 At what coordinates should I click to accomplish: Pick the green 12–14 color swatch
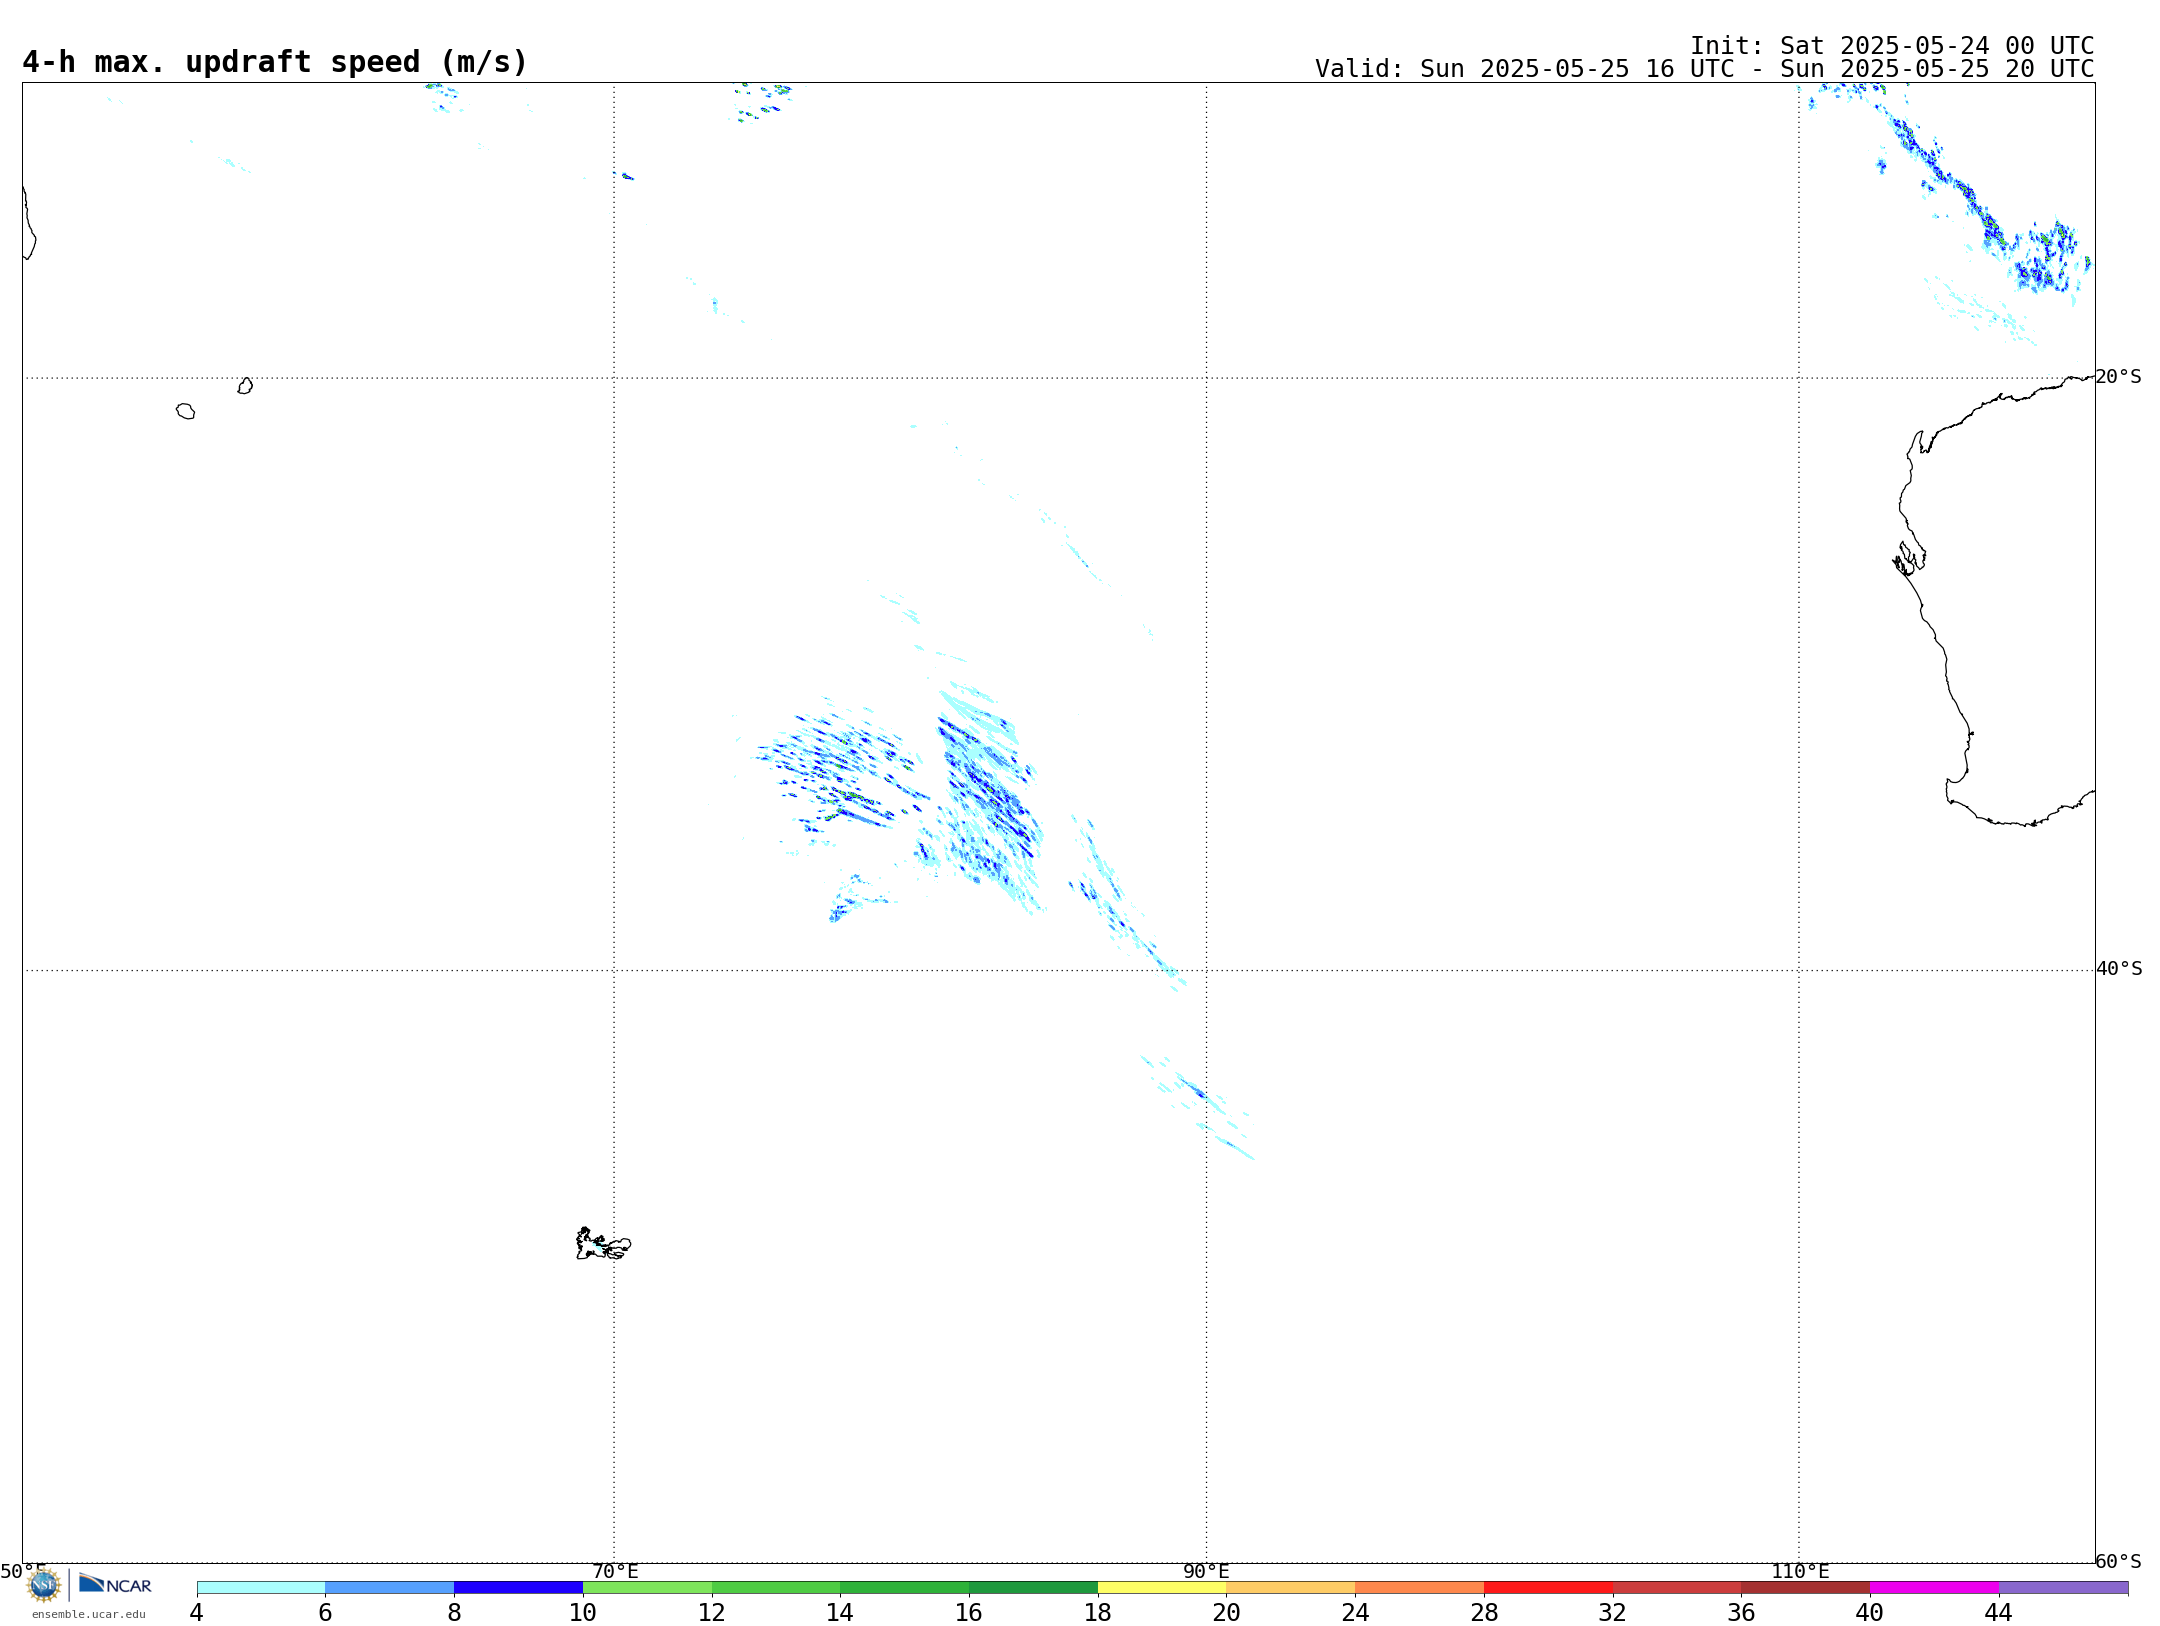[x=776, y=1587]
